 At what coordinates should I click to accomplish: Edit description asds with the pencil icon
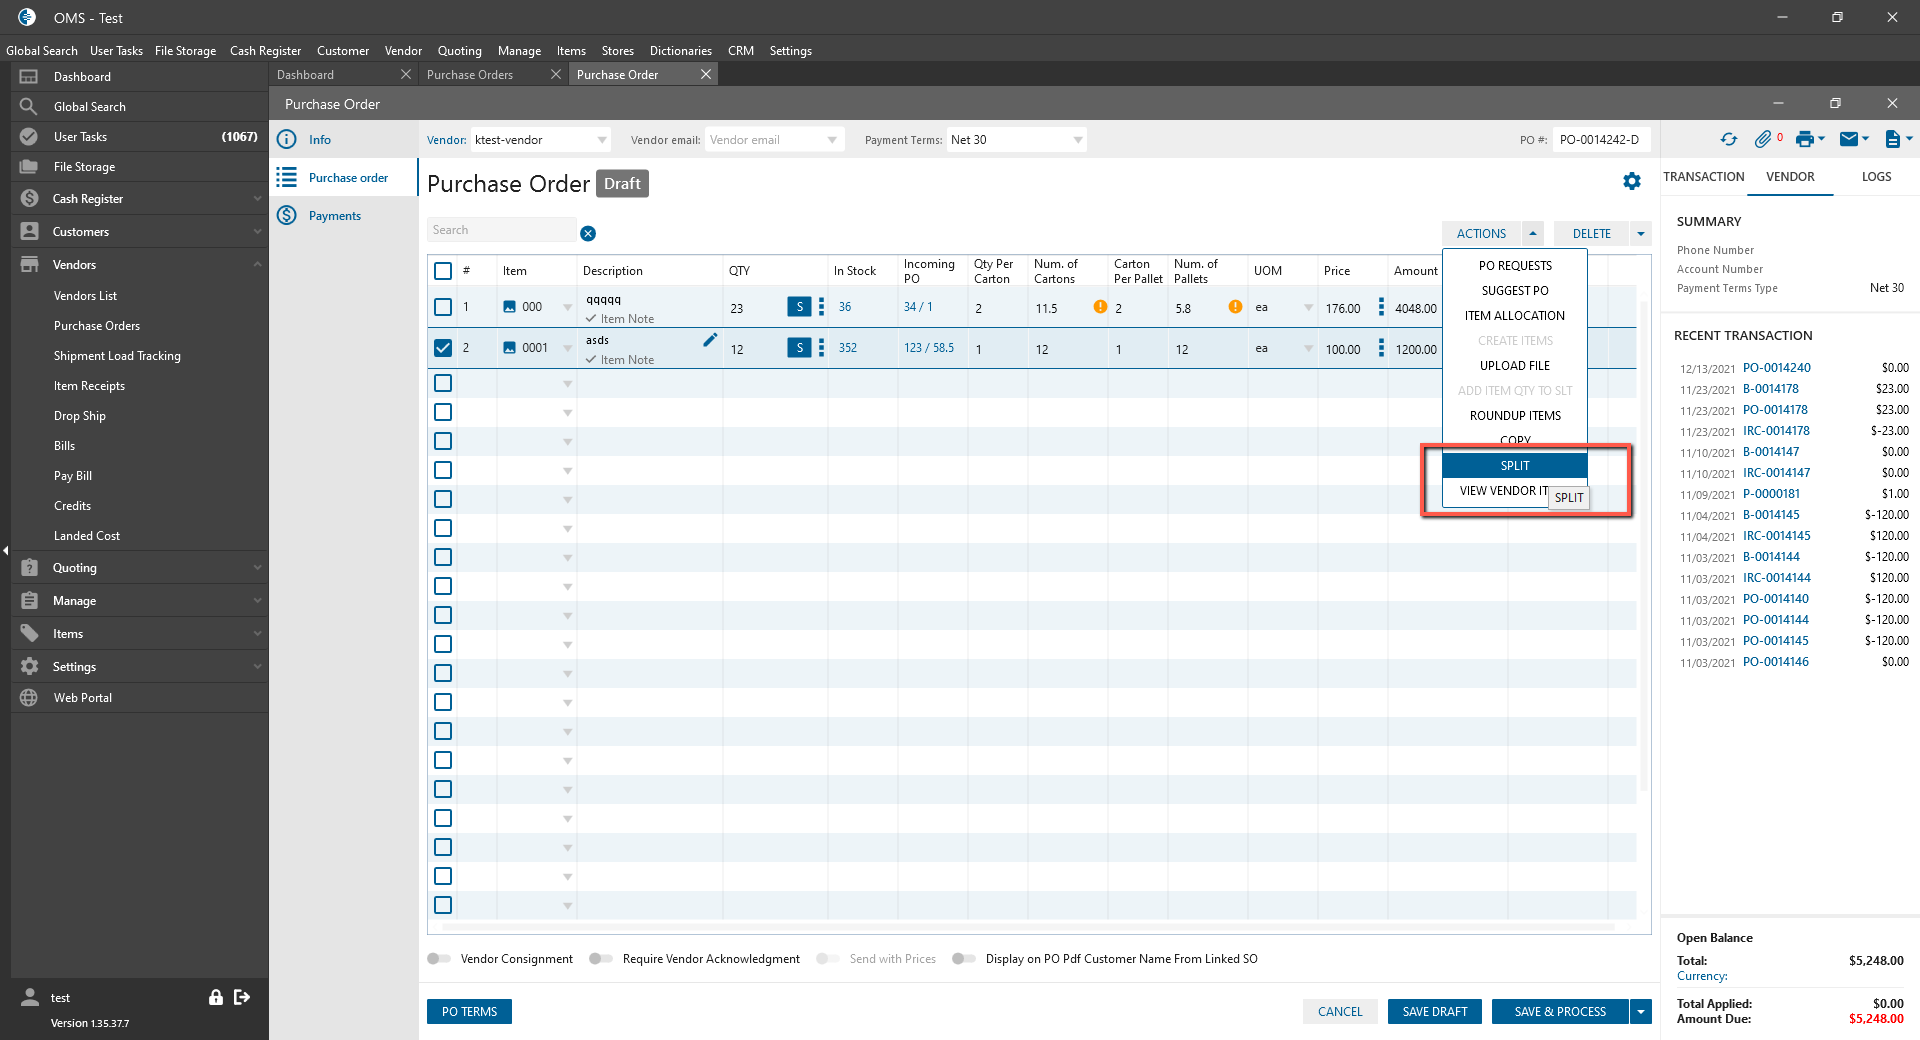point(710,340)
